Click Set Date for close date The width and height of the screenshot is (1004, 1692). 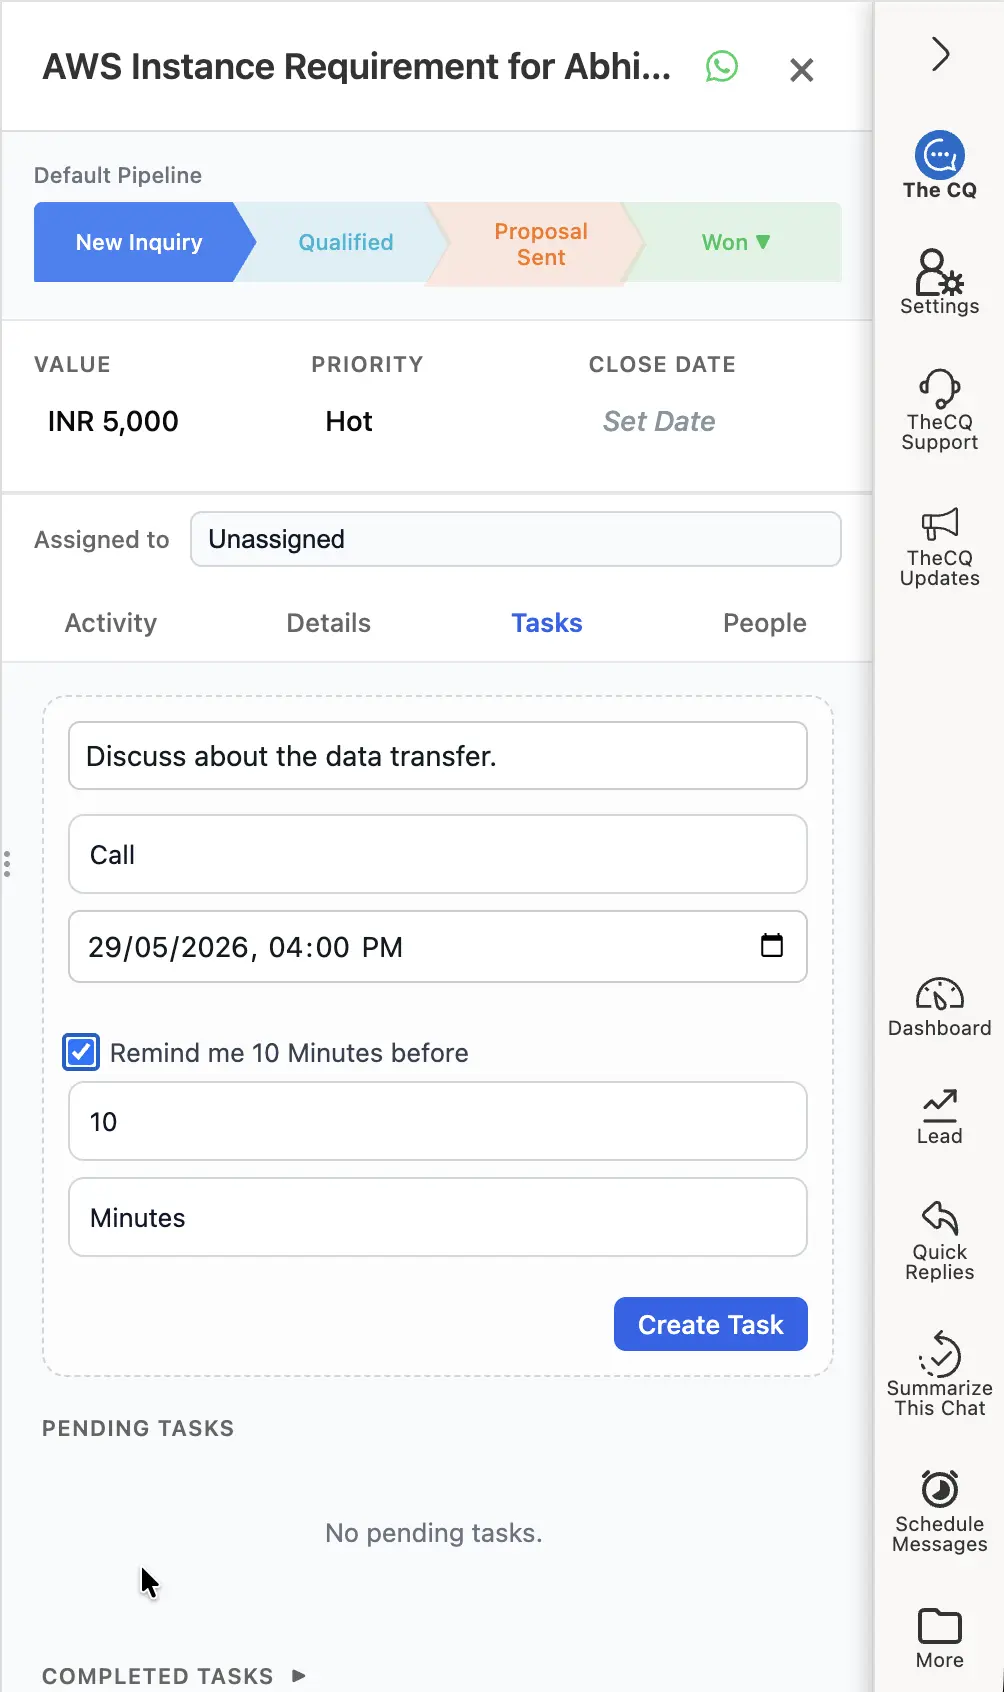[x=659, y=421]
